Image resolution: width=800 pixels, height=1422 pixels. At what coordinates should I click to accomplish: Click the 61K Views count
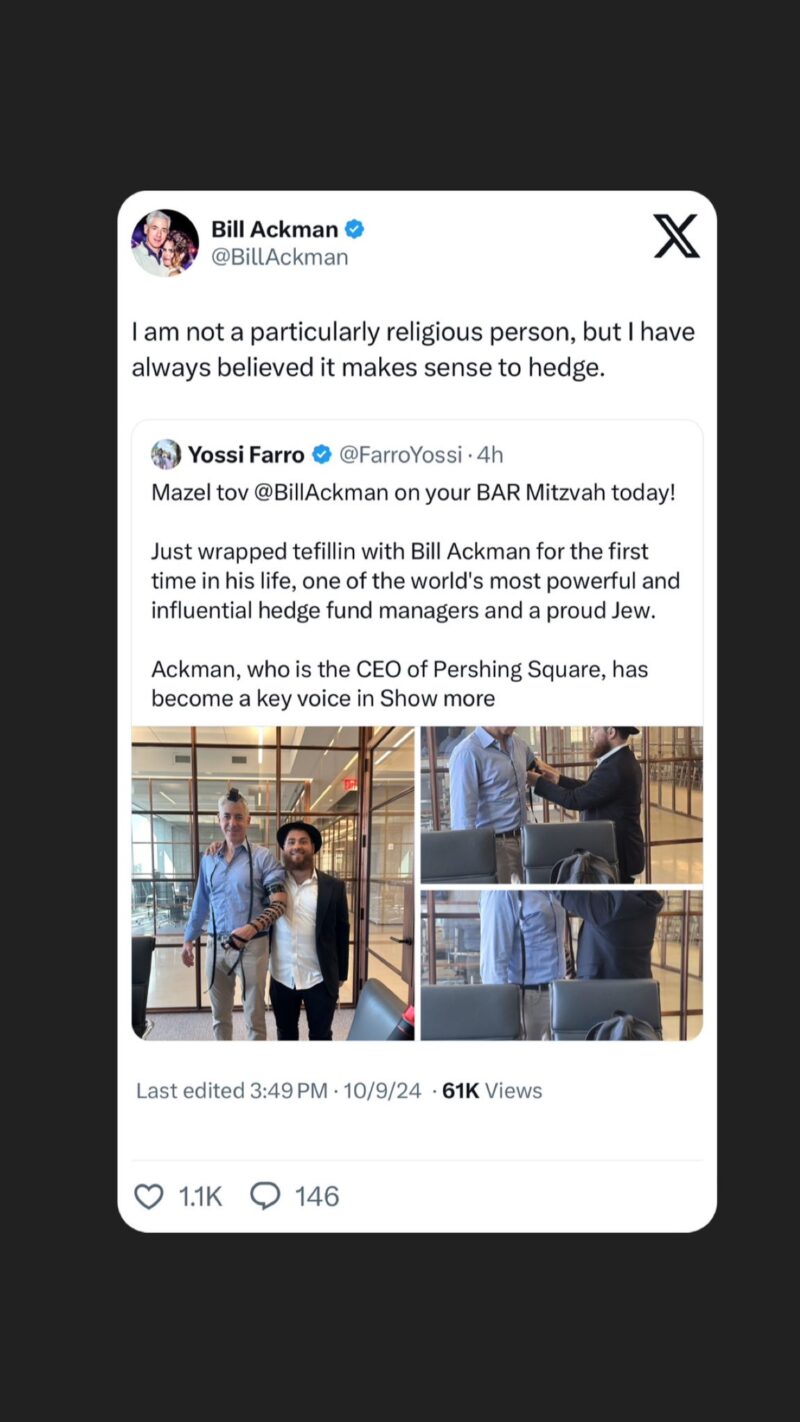(x=492, y=1091)
